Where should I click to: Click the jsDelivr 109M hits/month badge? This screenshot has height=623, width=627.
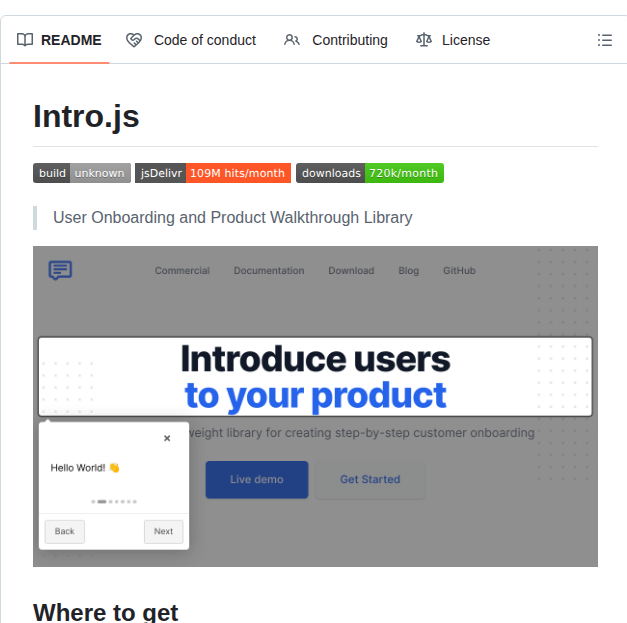point(213,173)
